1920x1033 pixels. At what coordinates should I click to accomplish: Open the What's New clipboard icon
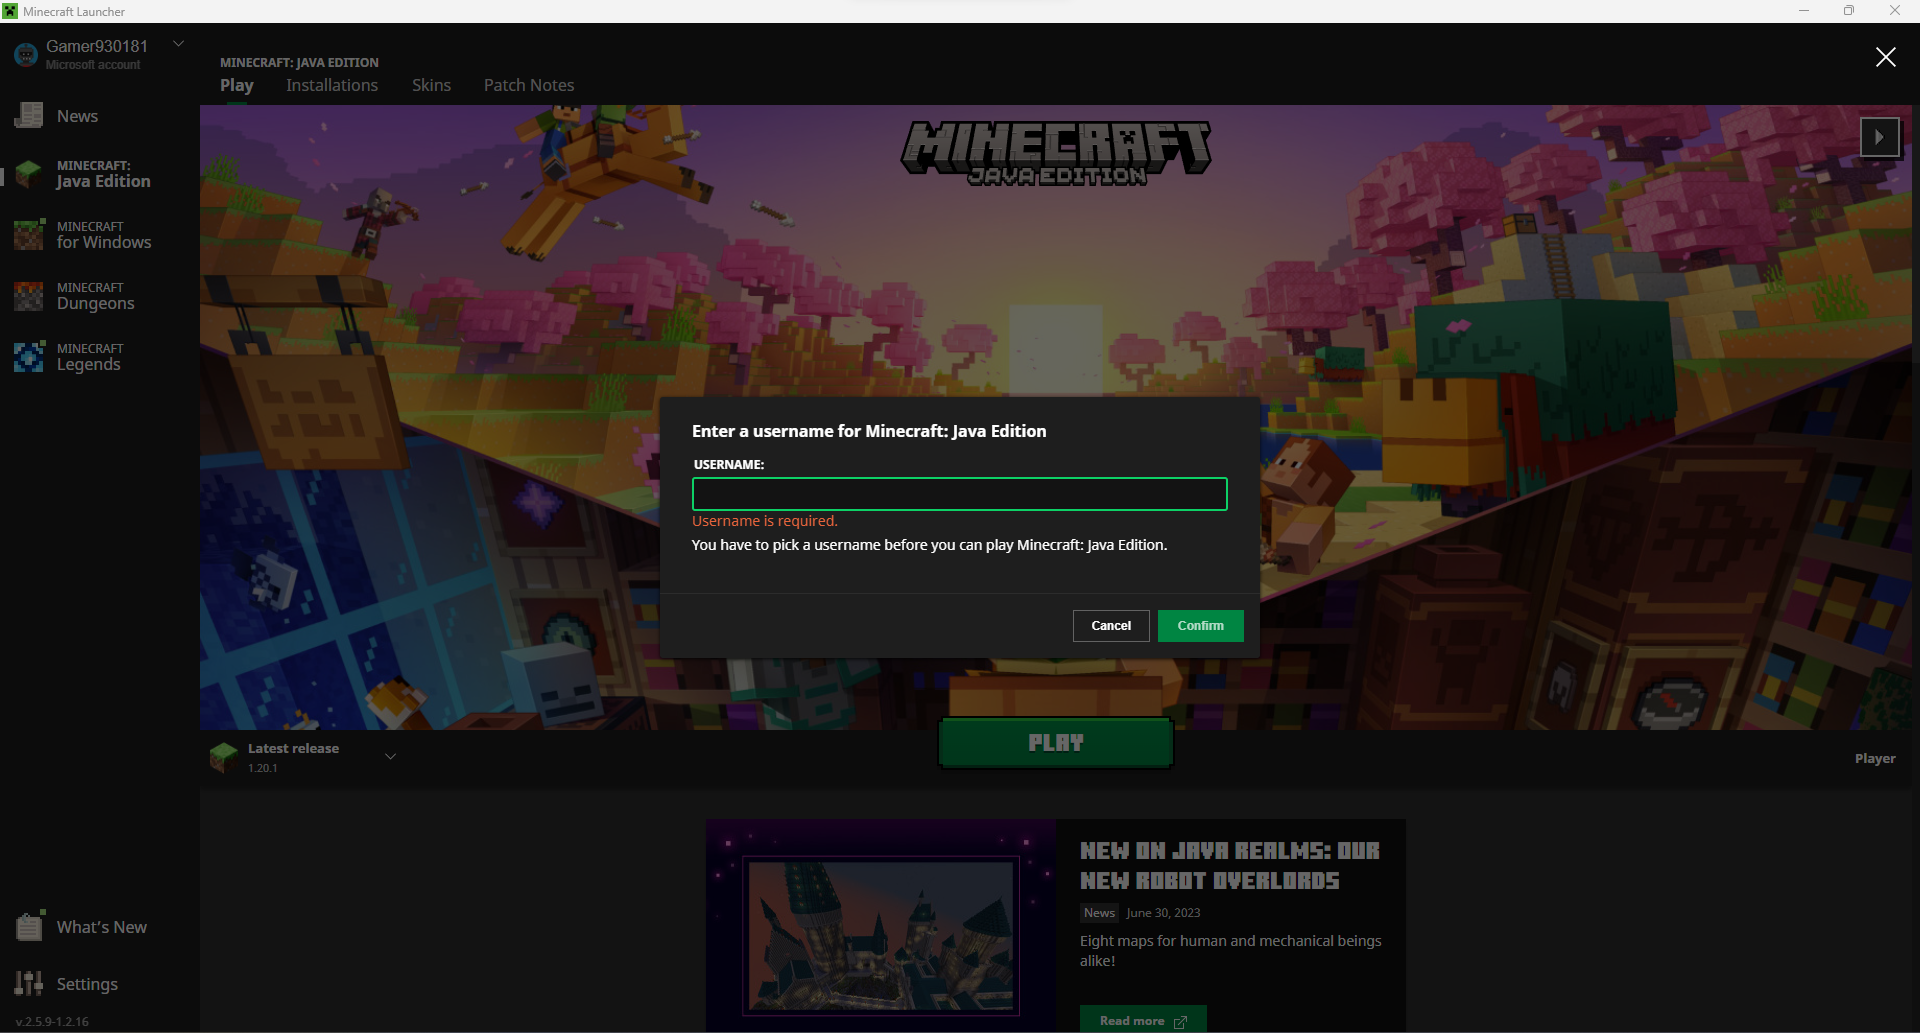click(29, 926)
